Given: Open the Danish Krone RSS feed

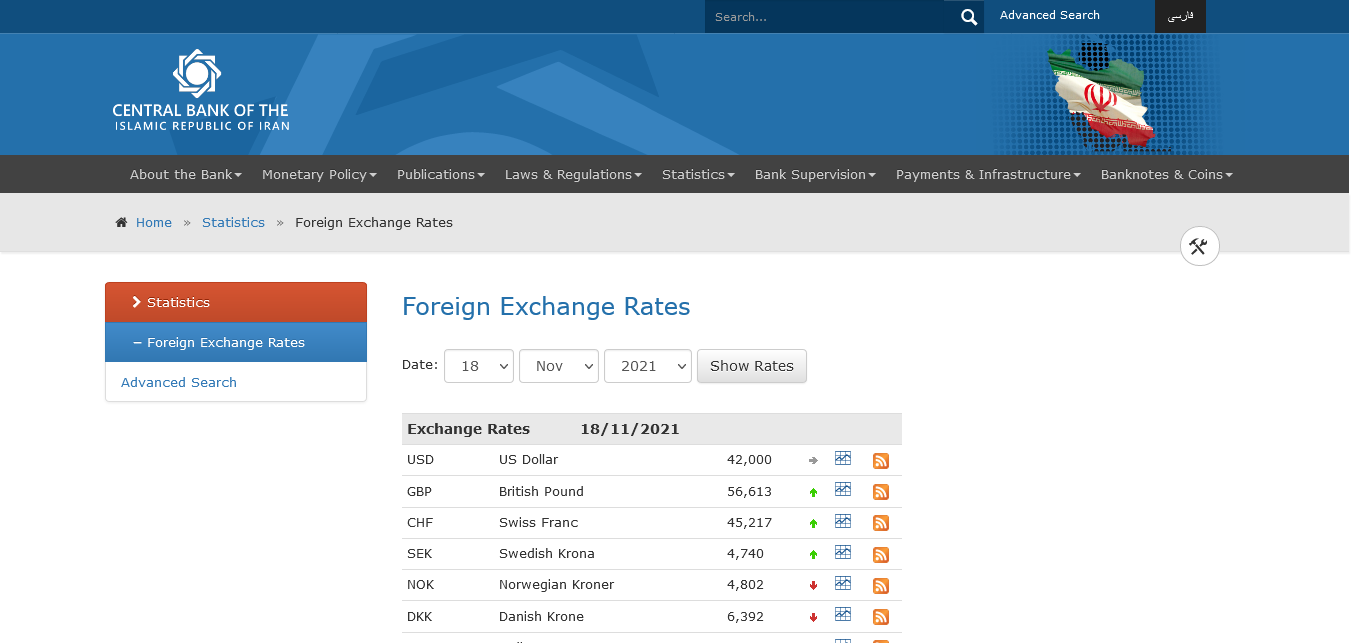Looking at the screenshot, I should tap(881, 617).
